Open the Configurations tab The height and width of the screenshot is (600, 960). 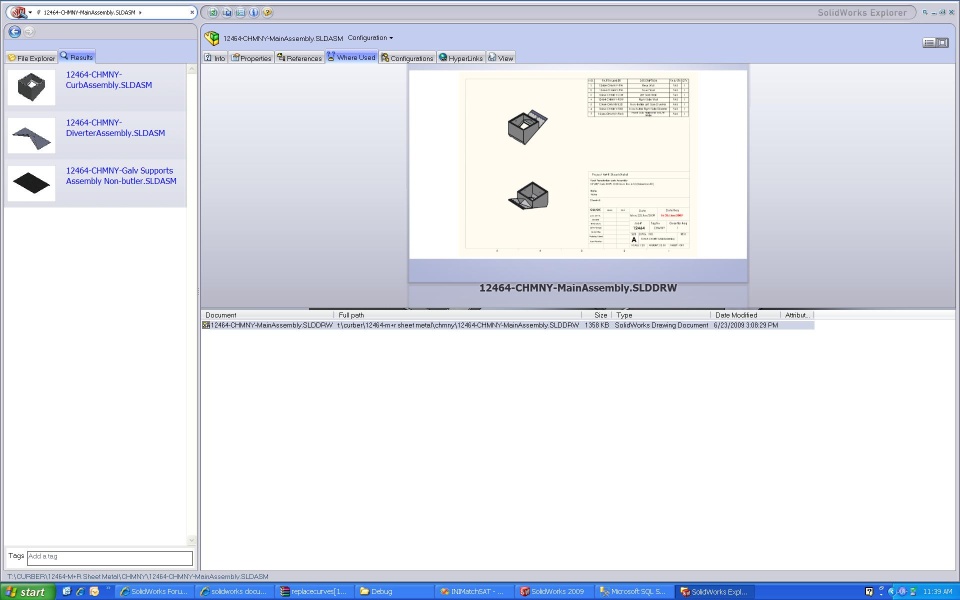point(407,58)
